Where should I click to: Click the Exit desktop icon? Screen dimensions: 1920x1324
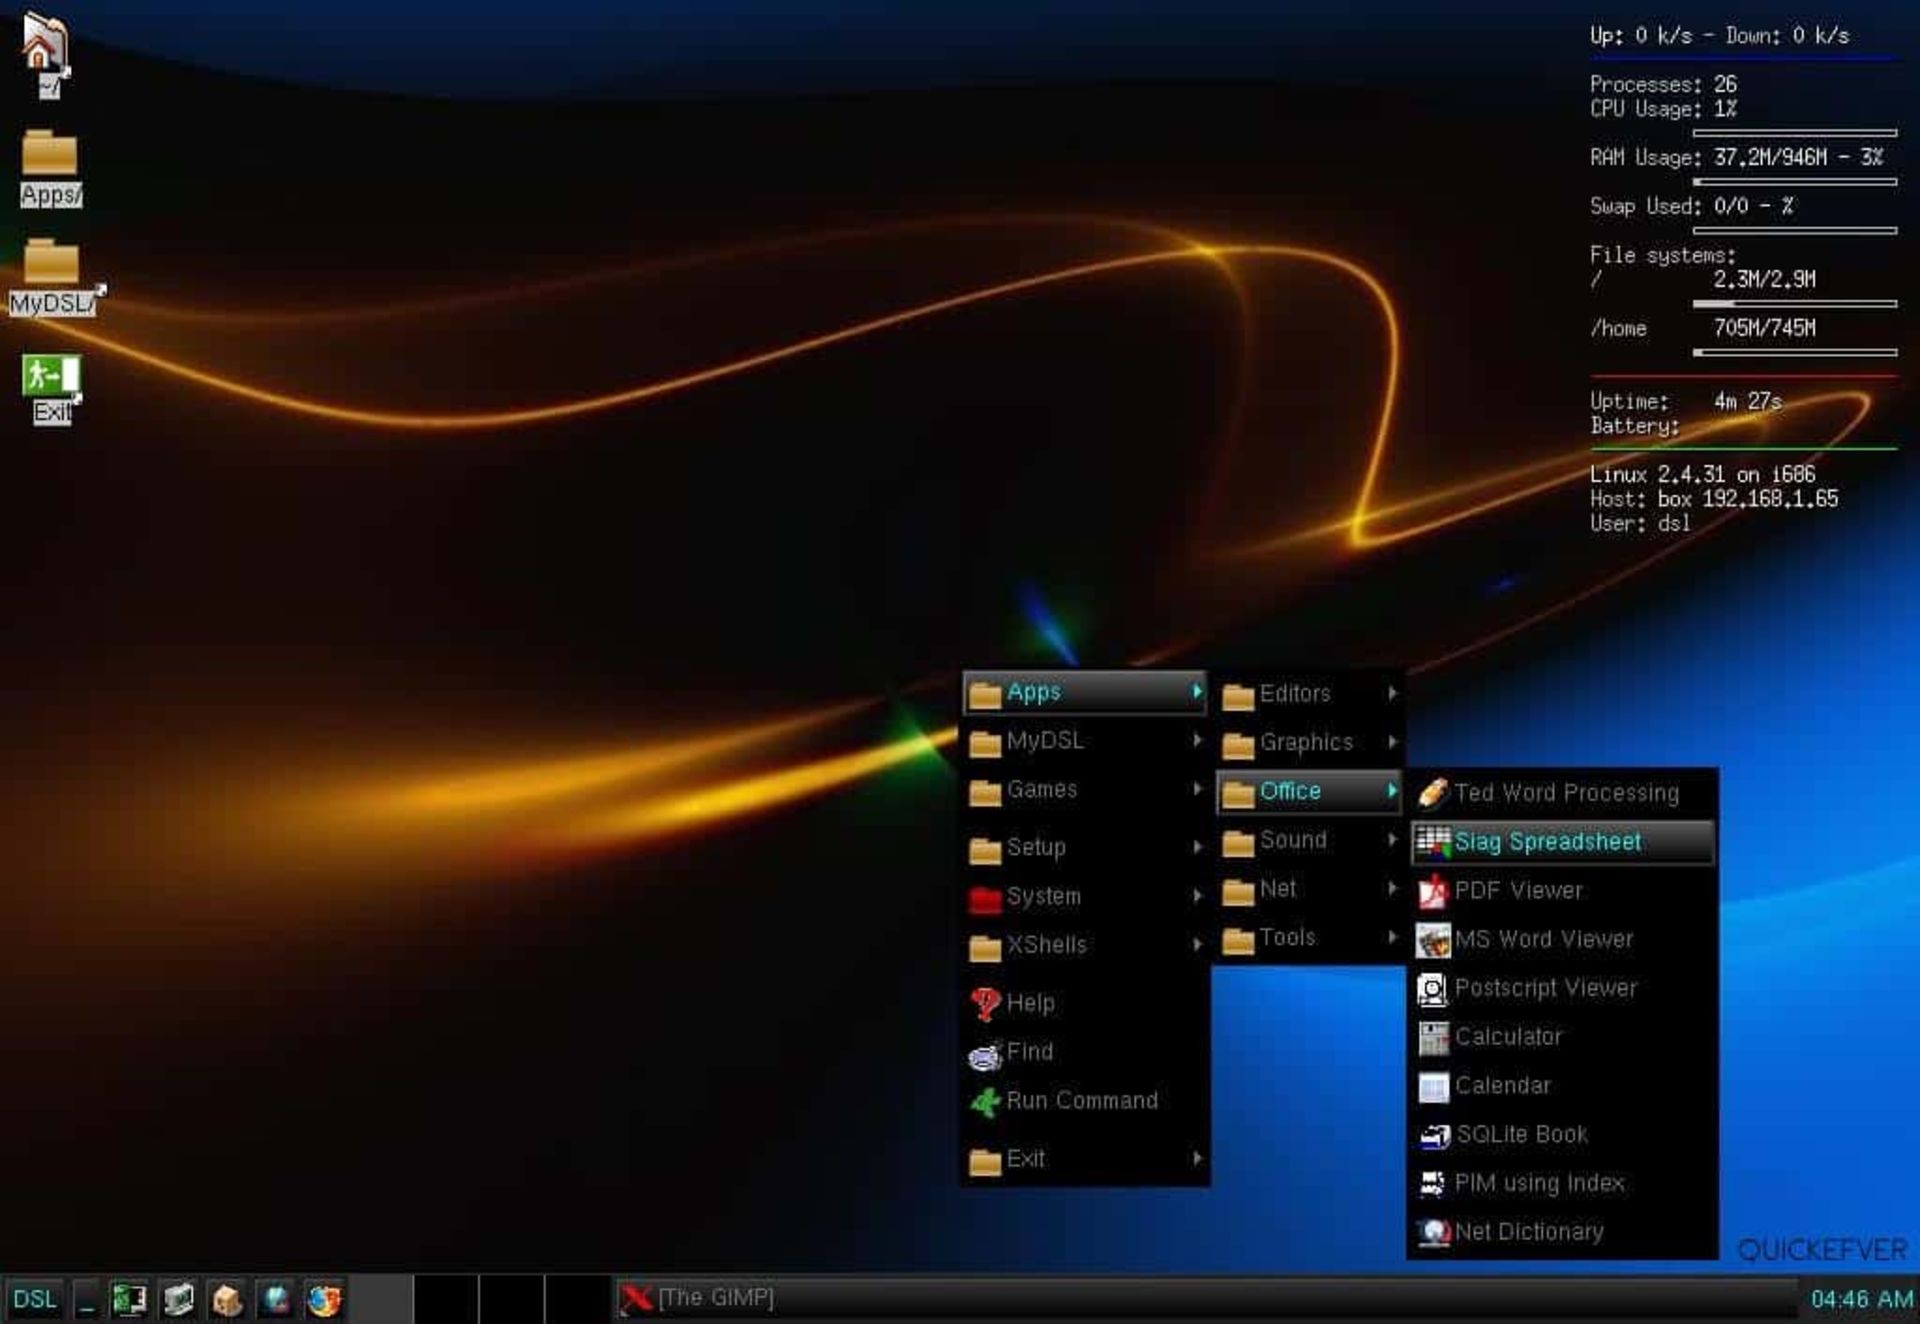51,383
